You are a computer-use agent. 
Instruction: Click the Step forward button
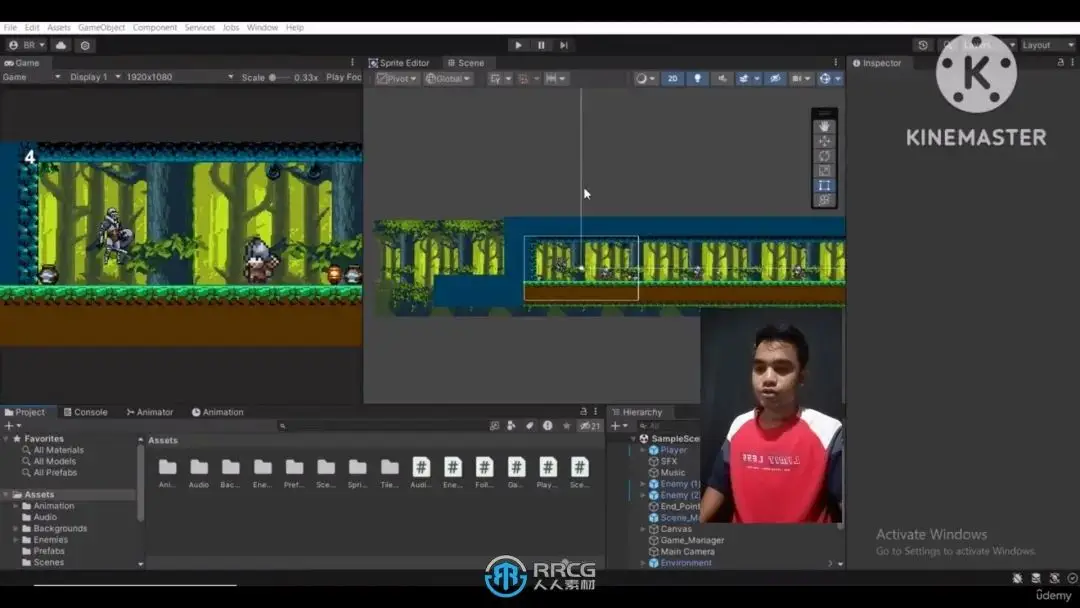point(564,45)
